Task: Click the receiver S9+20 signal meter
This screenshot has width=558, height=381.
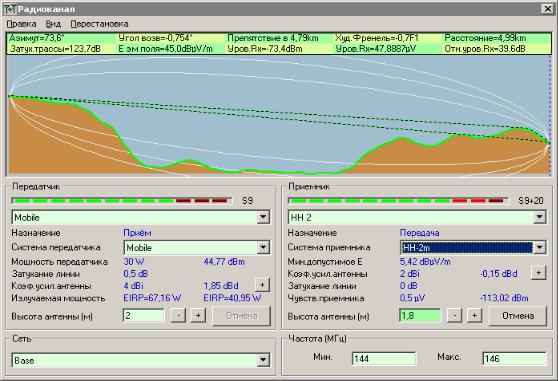Action: click(398, 201)
